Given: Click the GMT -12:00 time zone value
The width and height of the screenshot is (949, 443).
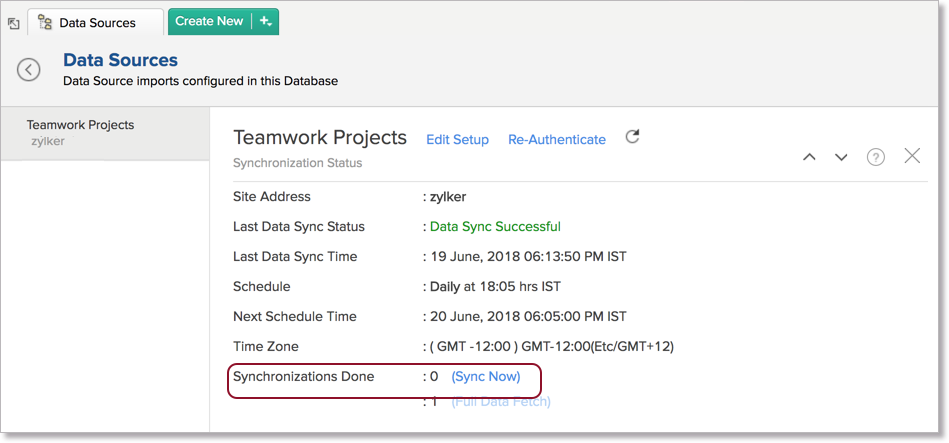Looking at the screenshot, I should 551,347.
